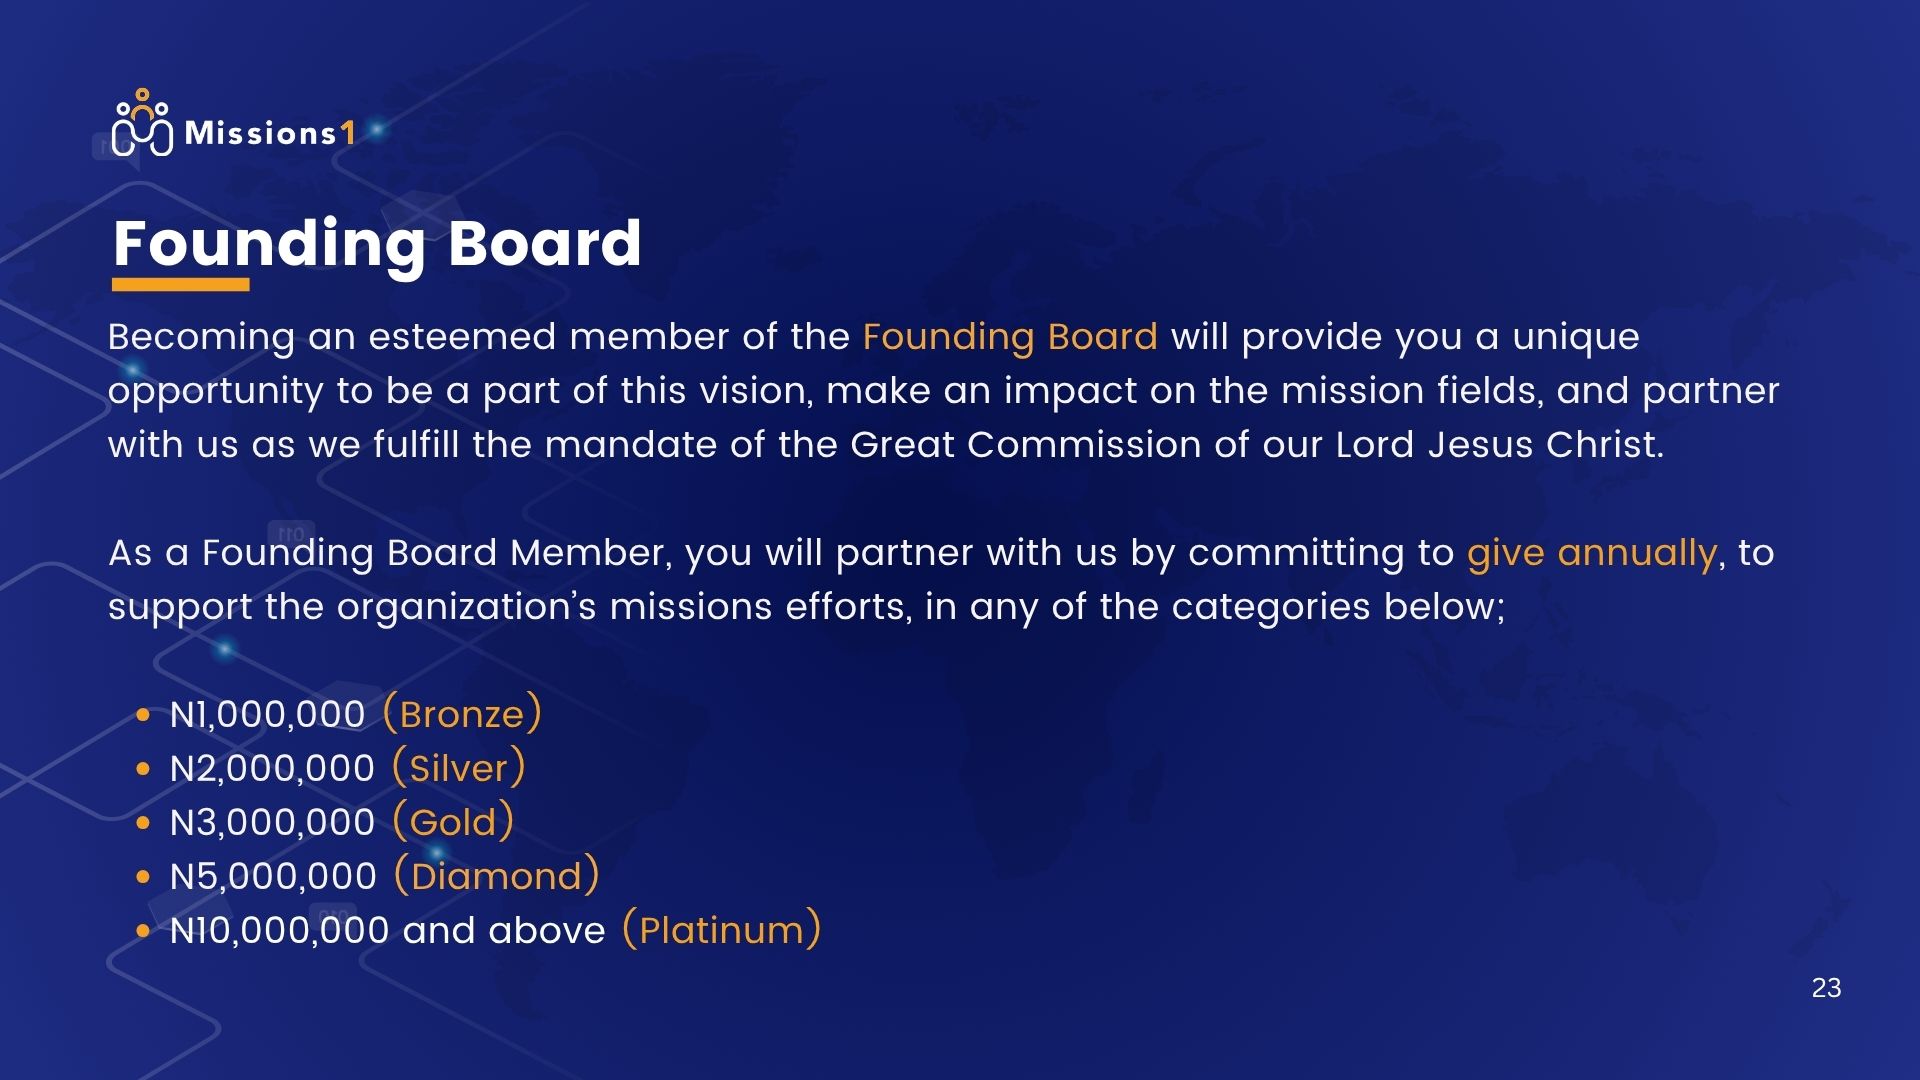
Task: Select the N1,000,000 amount
Action: pyautogui.click(x=268, y=715)
